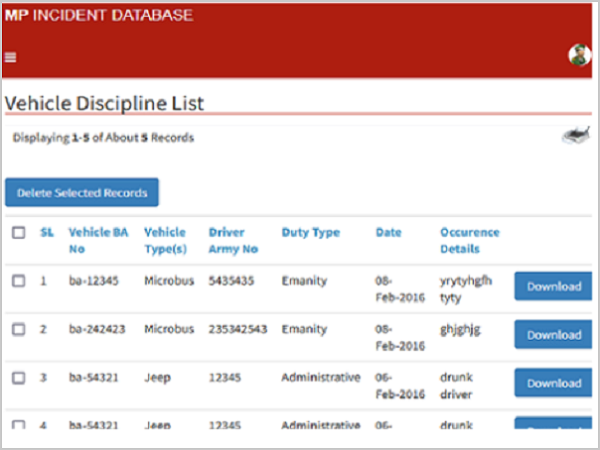Viewport: 600px width, 450px height.
Task: Select checkbox for row 3 Jeep
Action: (x=18, y=378)
